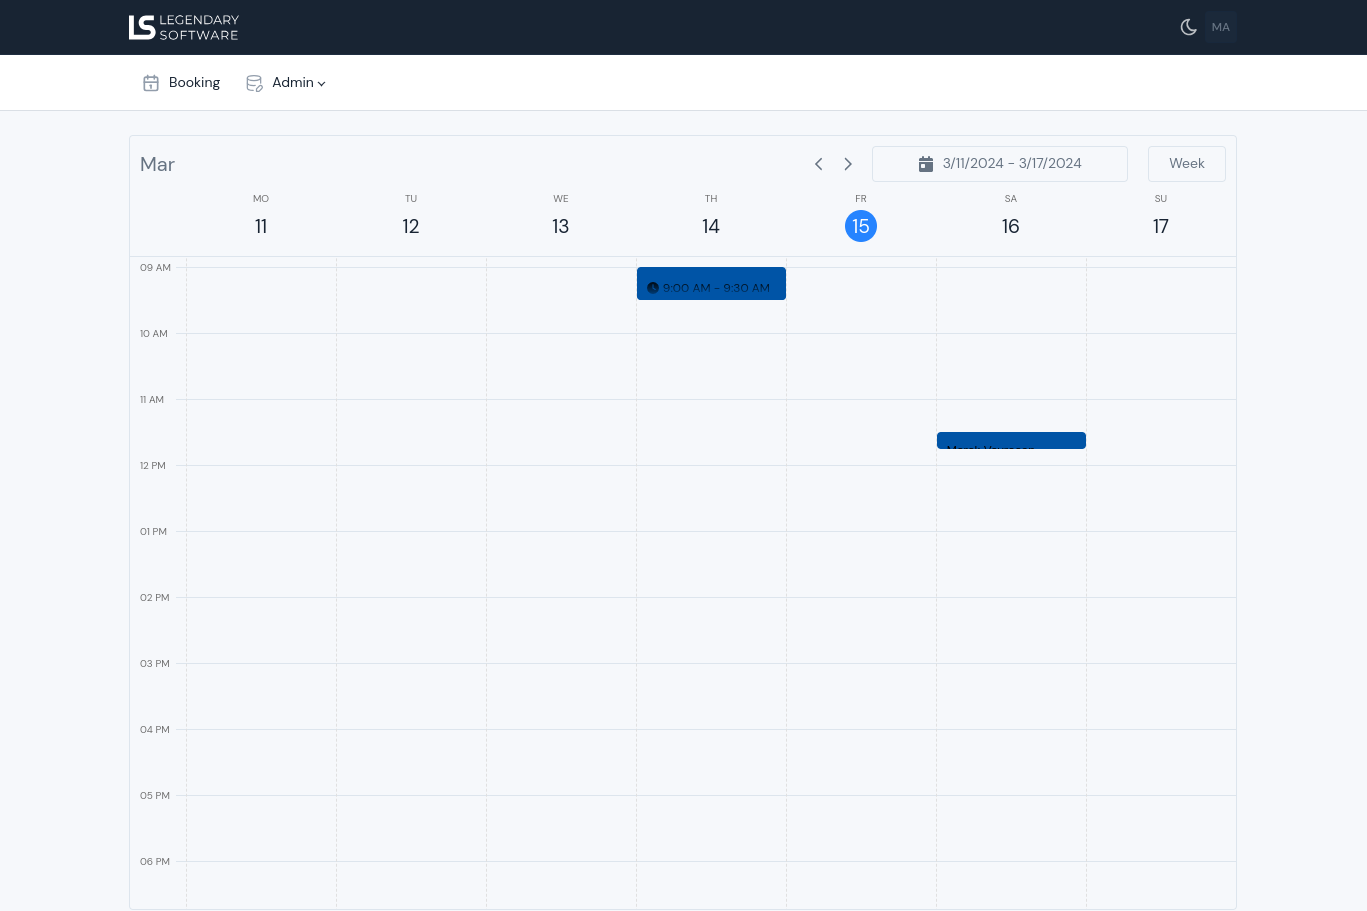1367x911 pixels.
Task: Select today's date, Friday 15
Action: click(x=861, y=226)
